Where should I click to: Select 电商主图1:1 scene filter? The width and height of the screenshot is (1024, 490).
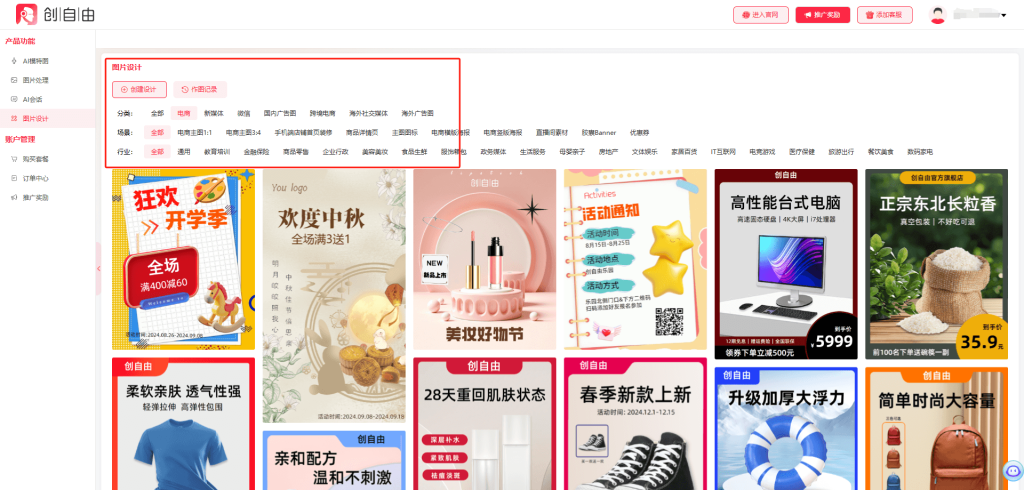(x=195, y=132)
